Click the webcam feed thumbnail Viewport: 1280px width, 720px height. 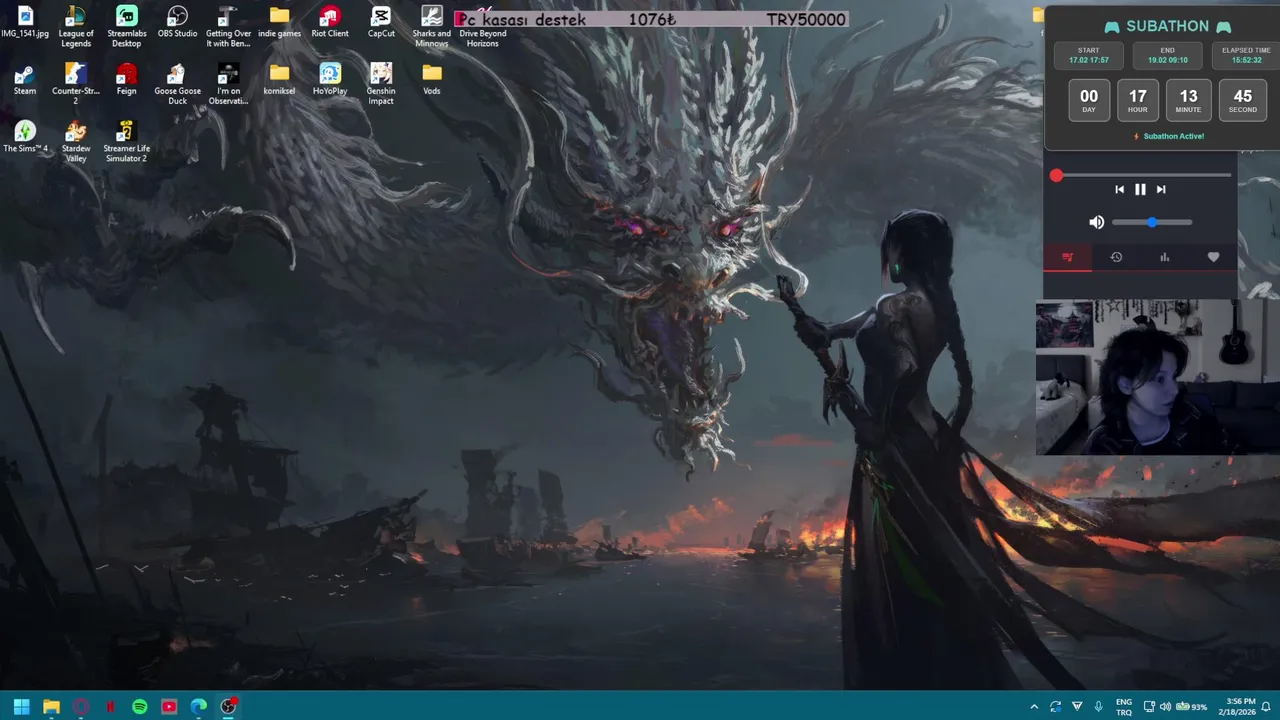(1157, 378)
